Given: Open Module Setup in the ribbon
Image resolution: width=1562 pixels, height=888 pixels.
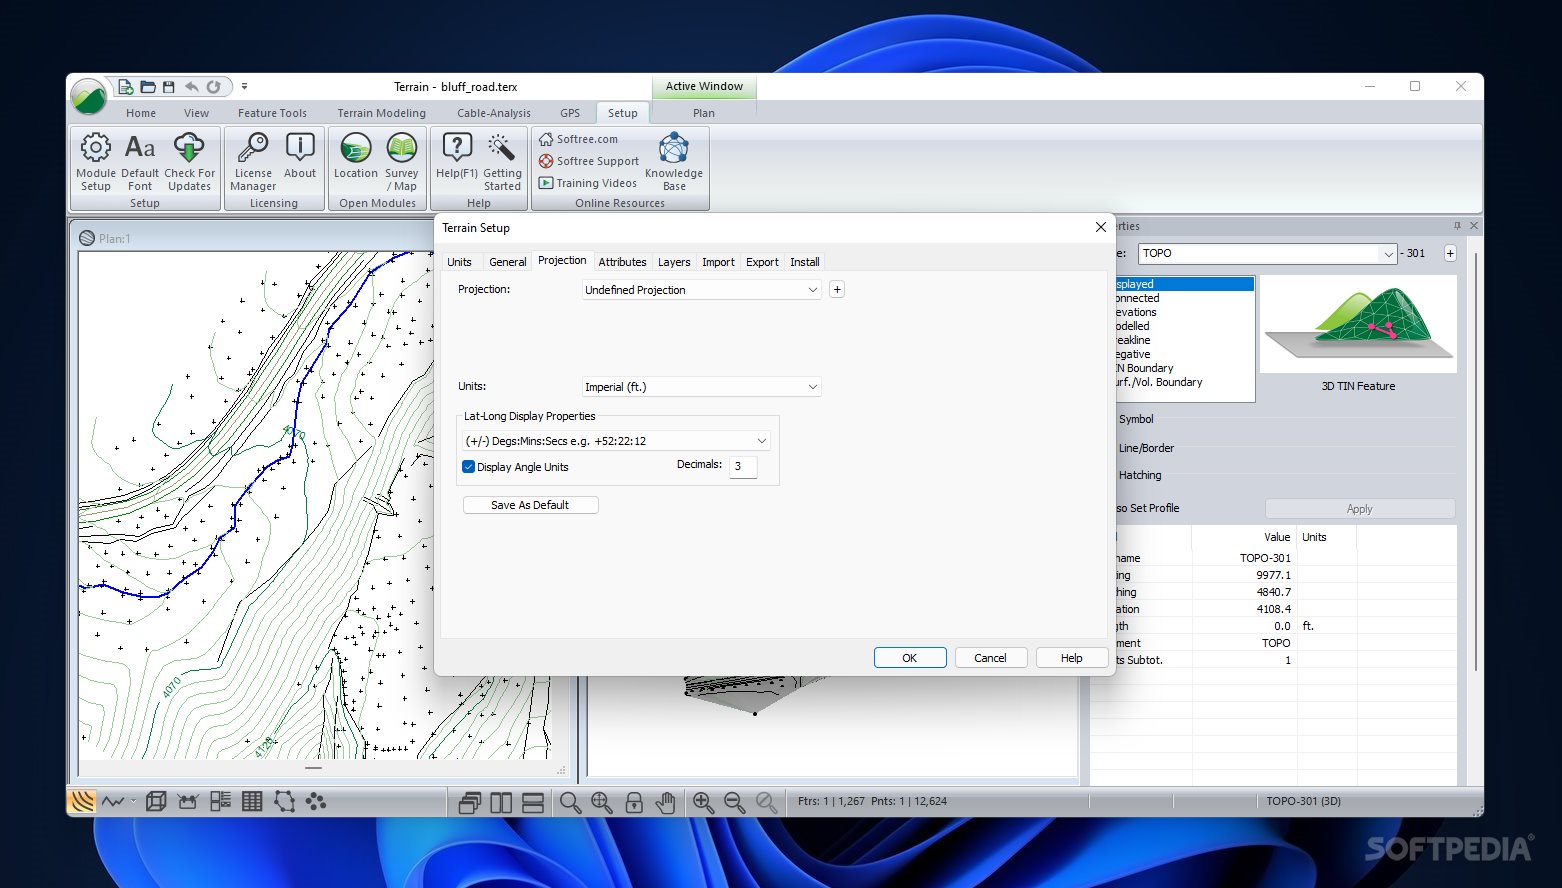Looking at the screenshot, I should pos(95,161).
